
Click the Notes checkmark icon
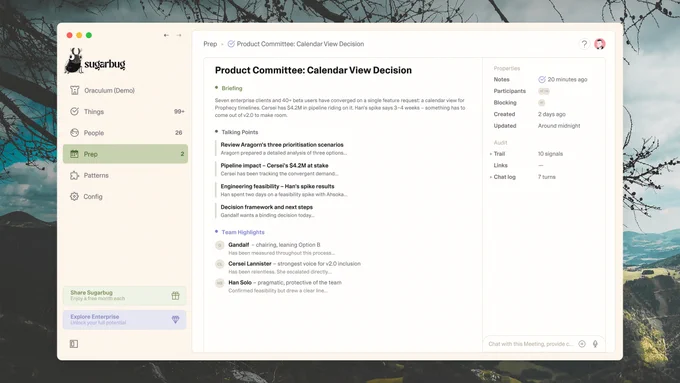pyautogui.click(x=542, y=79)
